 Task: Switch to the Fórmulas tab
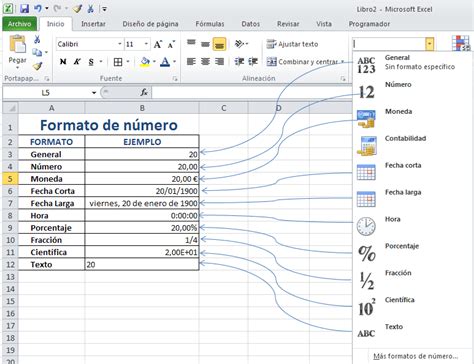[x=210, y=24]
